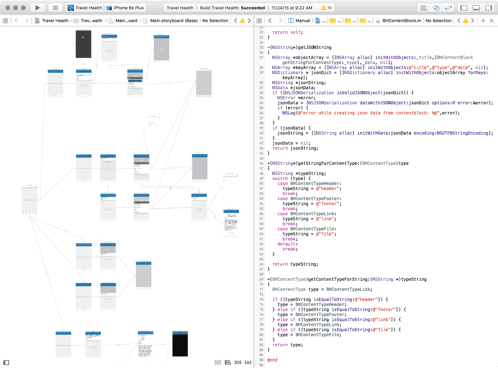Click 'Build Travel Health: Succeeded' status text
The image size is (498, 368).
coord(232,8)
